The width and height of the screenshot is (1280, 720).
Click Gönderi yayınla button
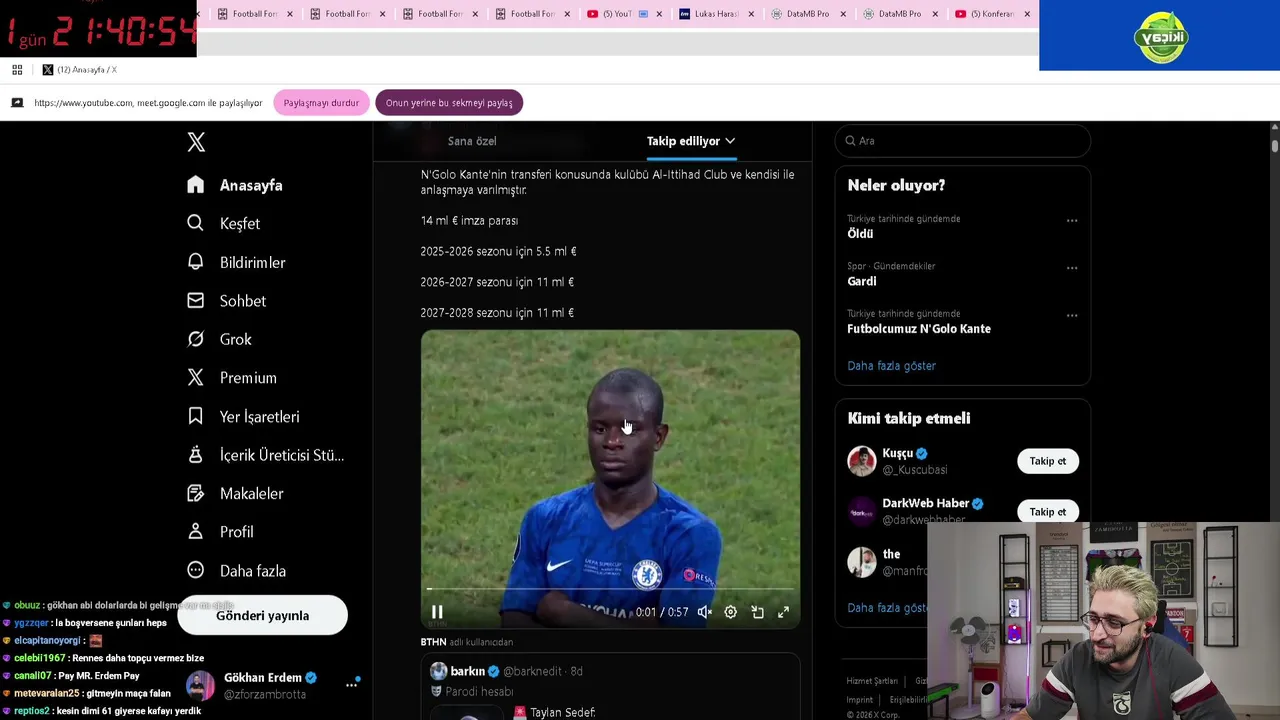[262, 615]
